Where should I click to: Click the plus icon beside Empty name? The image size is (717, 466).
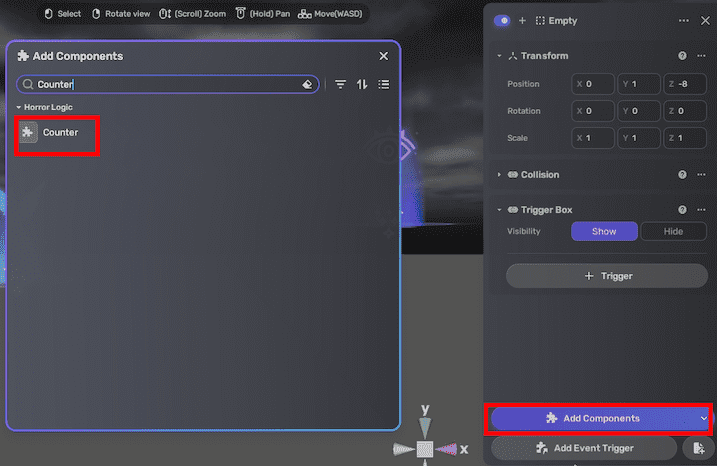click(x=522, y=20)
